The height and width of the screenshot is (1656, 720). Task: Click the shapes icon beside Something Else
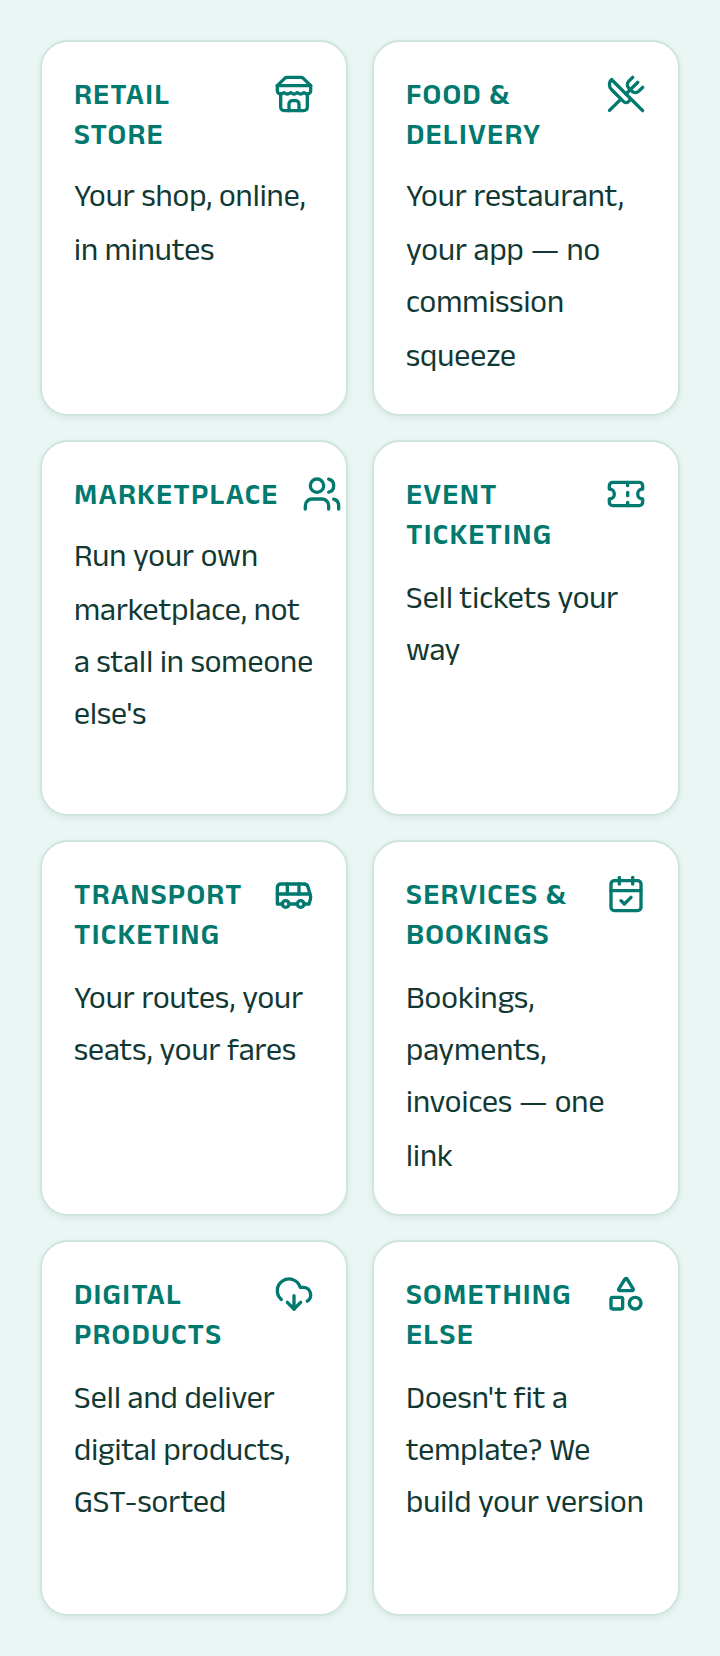pyautogui.click(x=626, y=1294)
